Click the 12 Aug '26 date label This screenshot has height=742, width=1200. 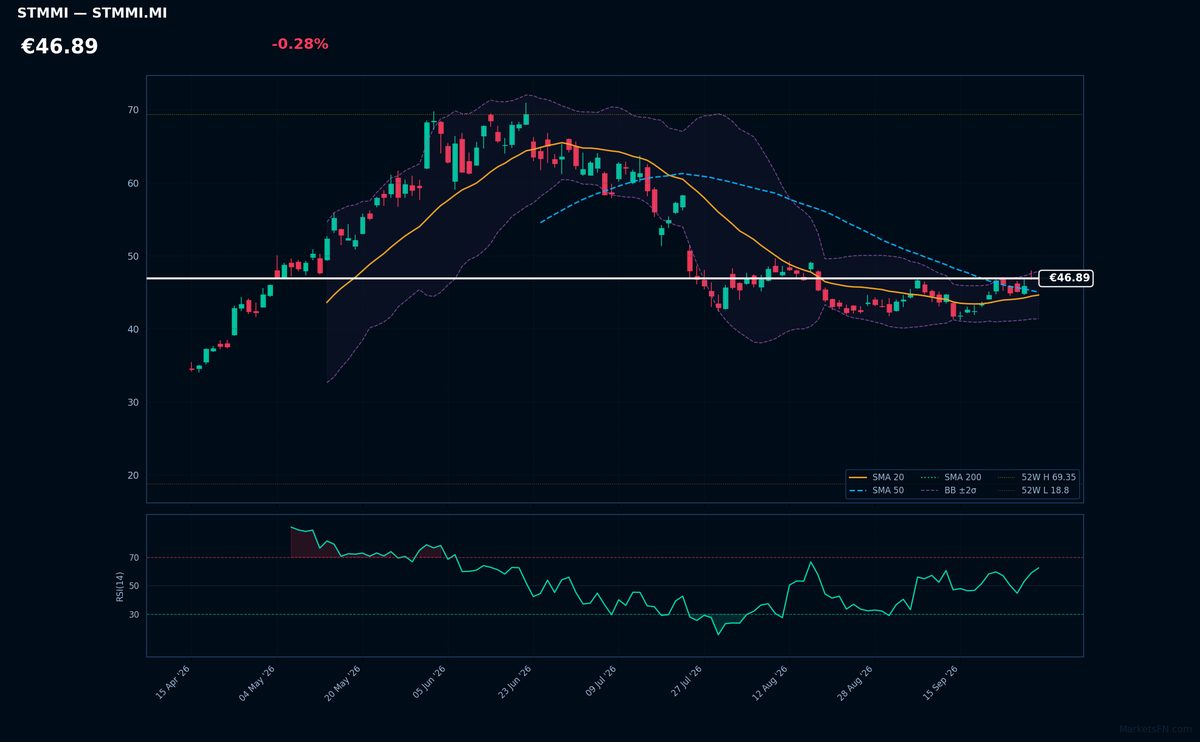[769, 684]
